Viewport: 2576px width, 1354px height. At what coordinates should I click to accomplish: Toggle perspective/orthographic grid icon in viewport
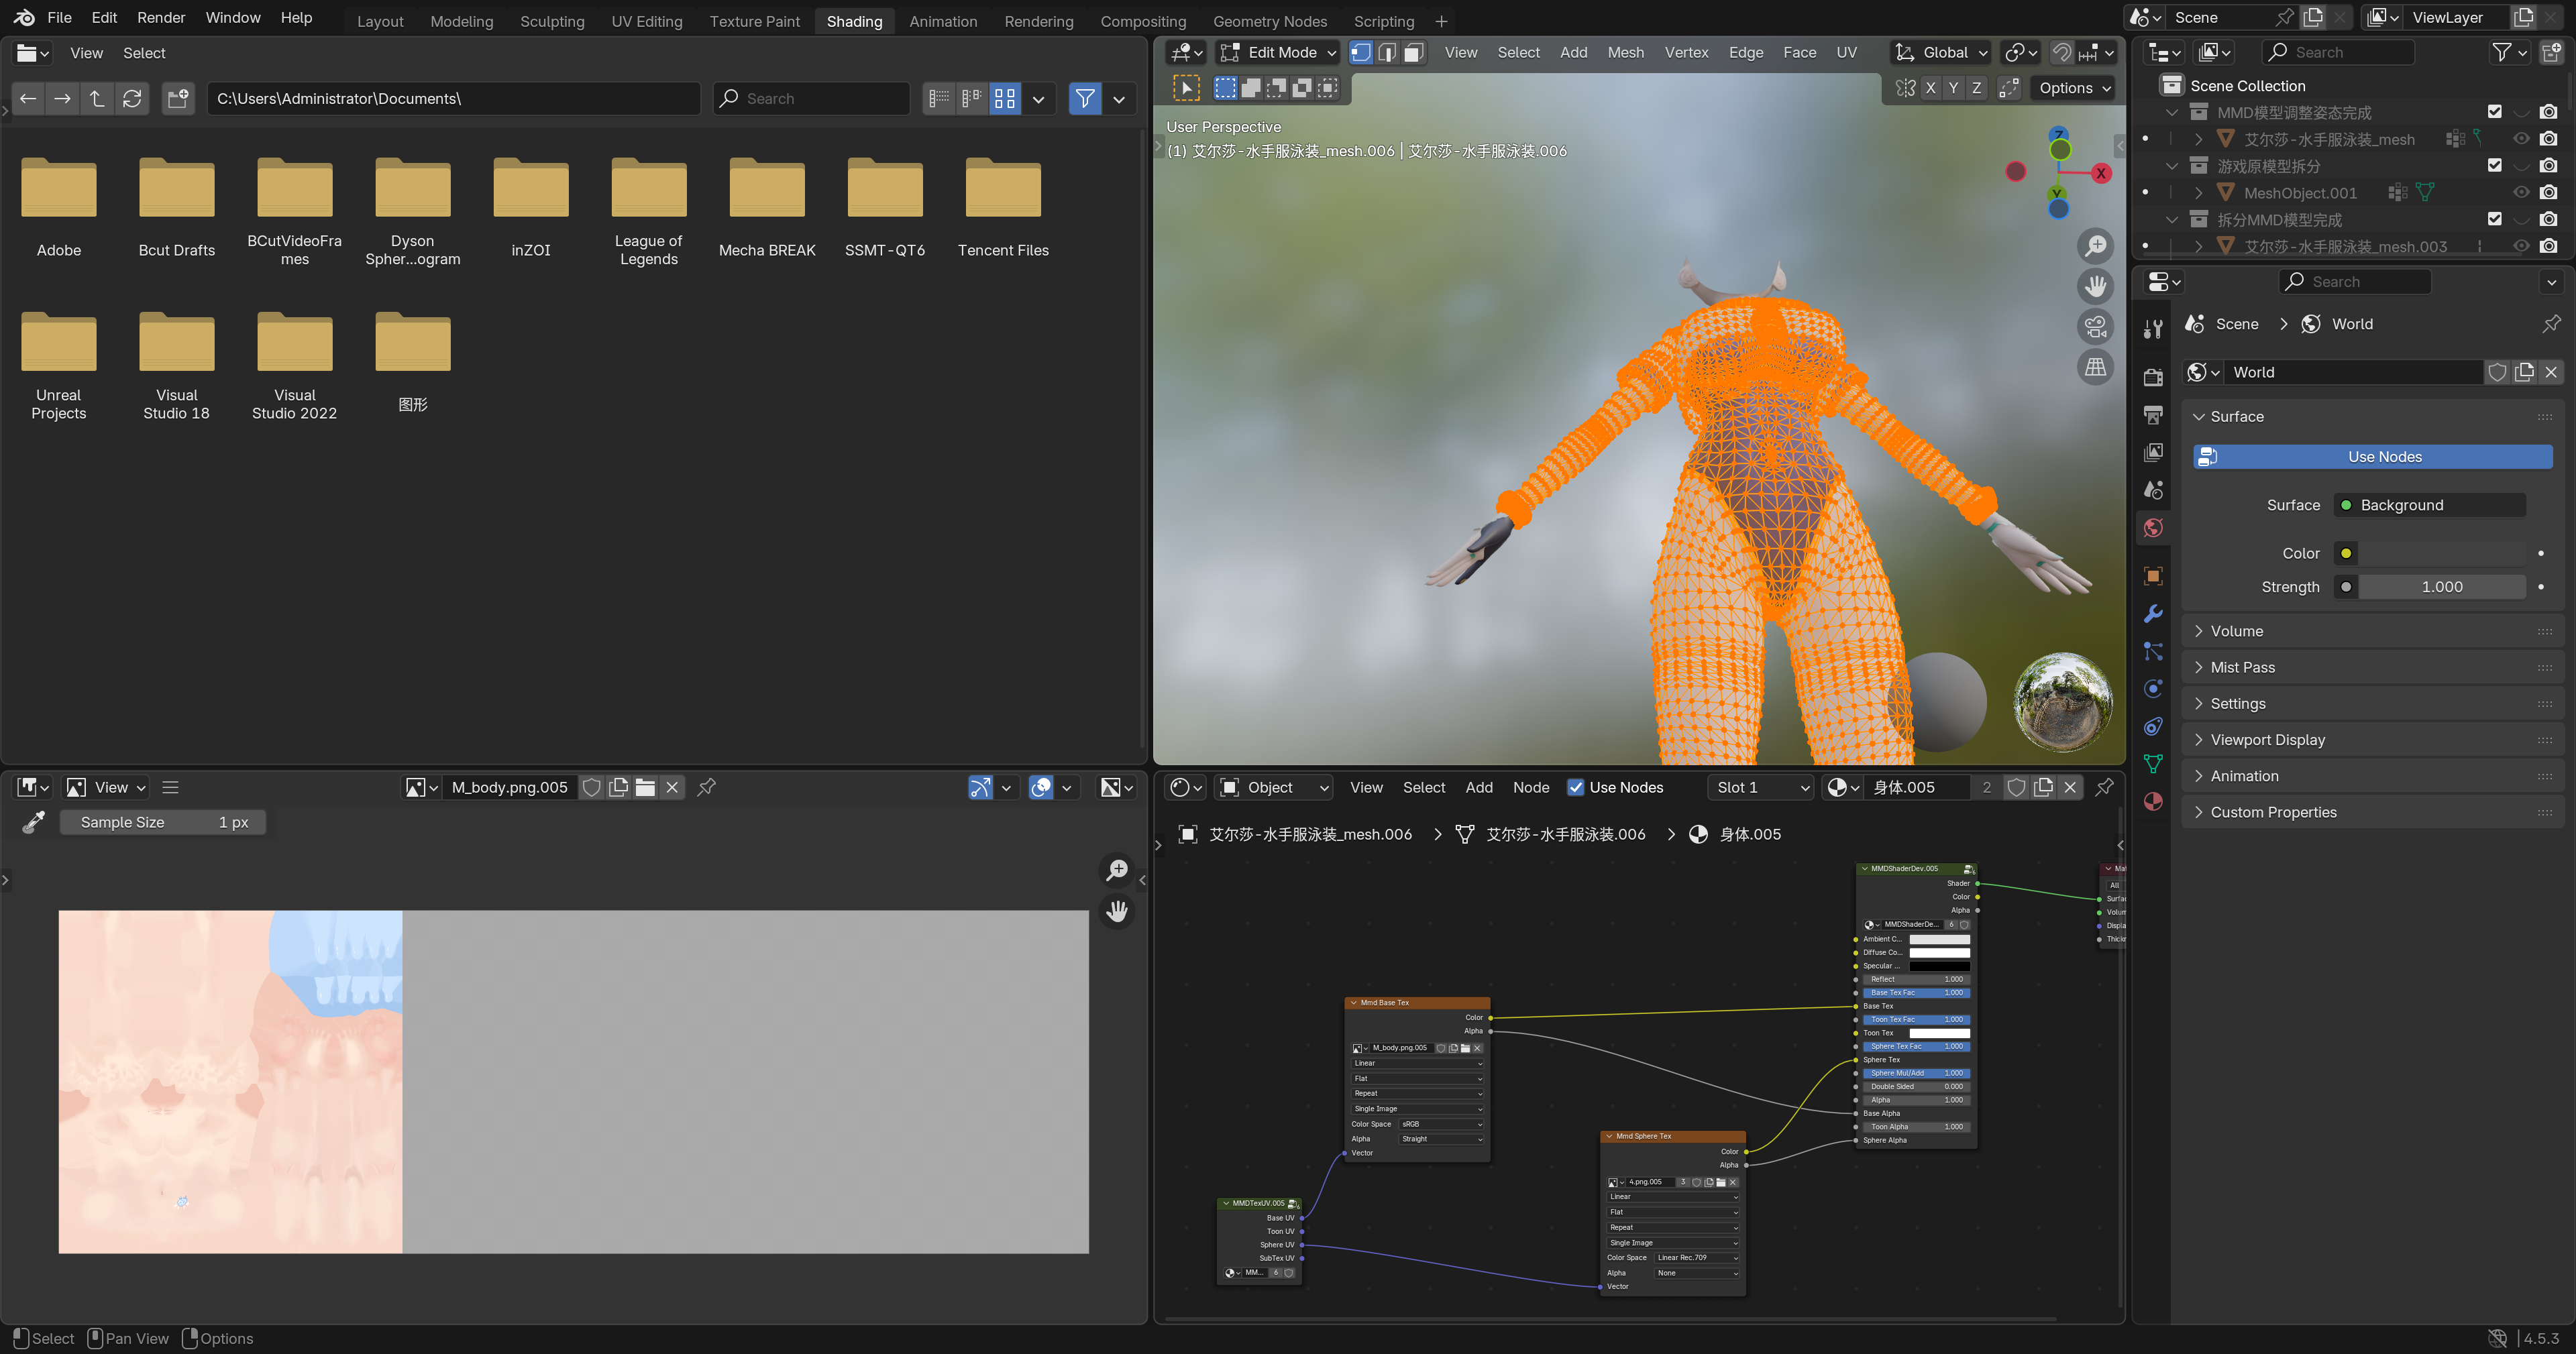tap(2095, 367)
